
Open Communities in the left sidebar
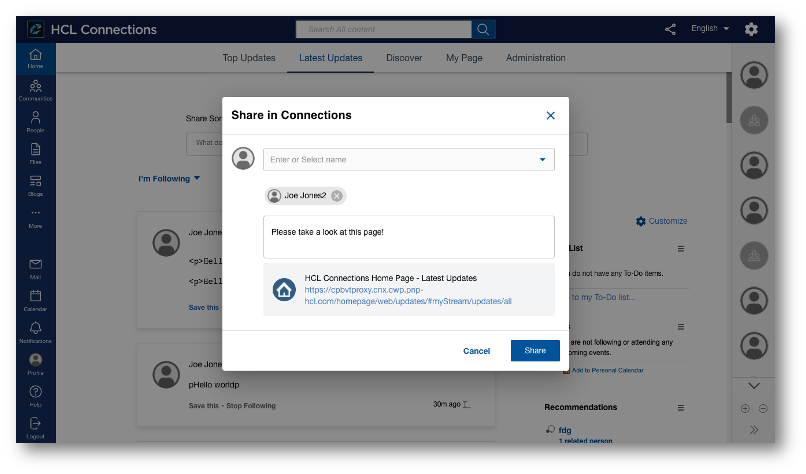pos(35,90)
